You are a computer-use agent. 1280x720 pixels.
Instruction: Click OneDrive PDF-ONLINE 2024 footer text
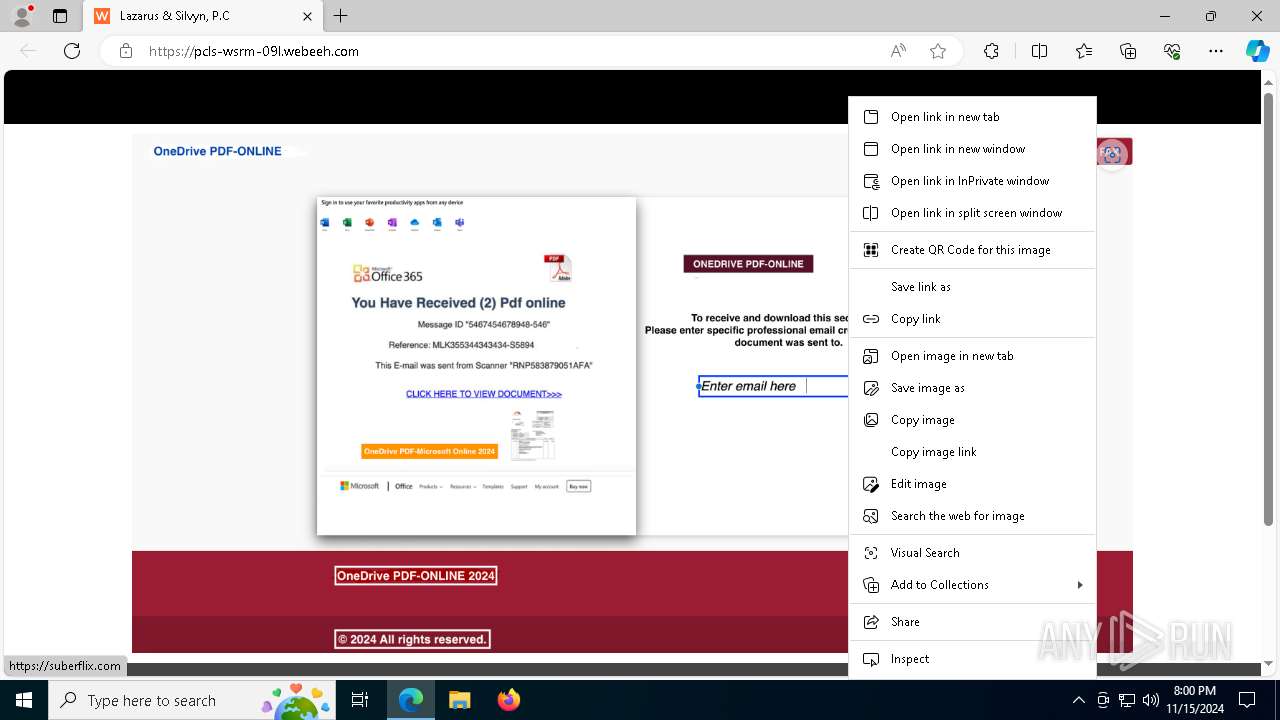tap(416, 576)
